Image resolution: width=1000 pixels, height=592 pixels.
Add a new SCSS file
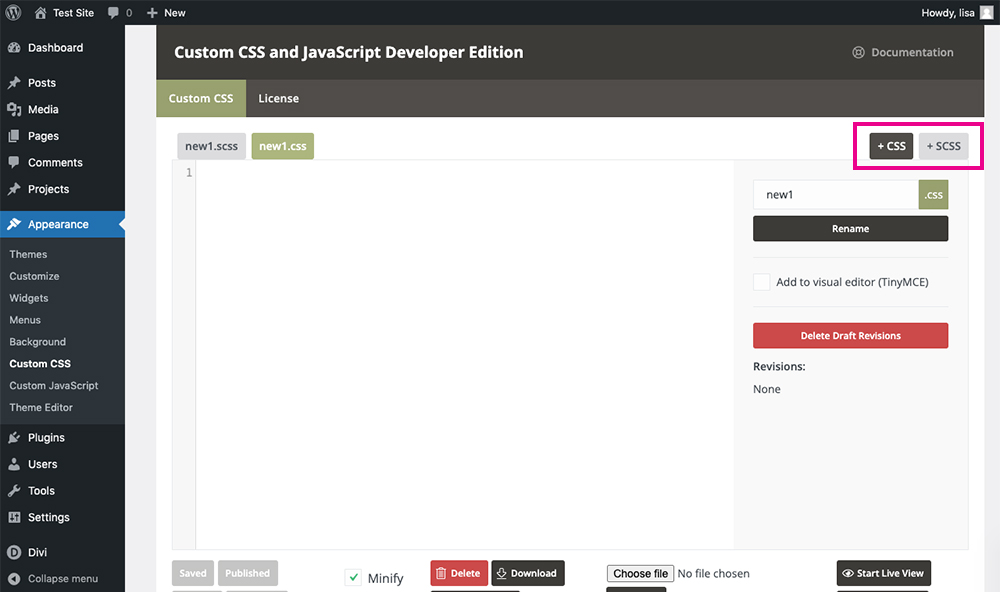click(x=943, y=146)
